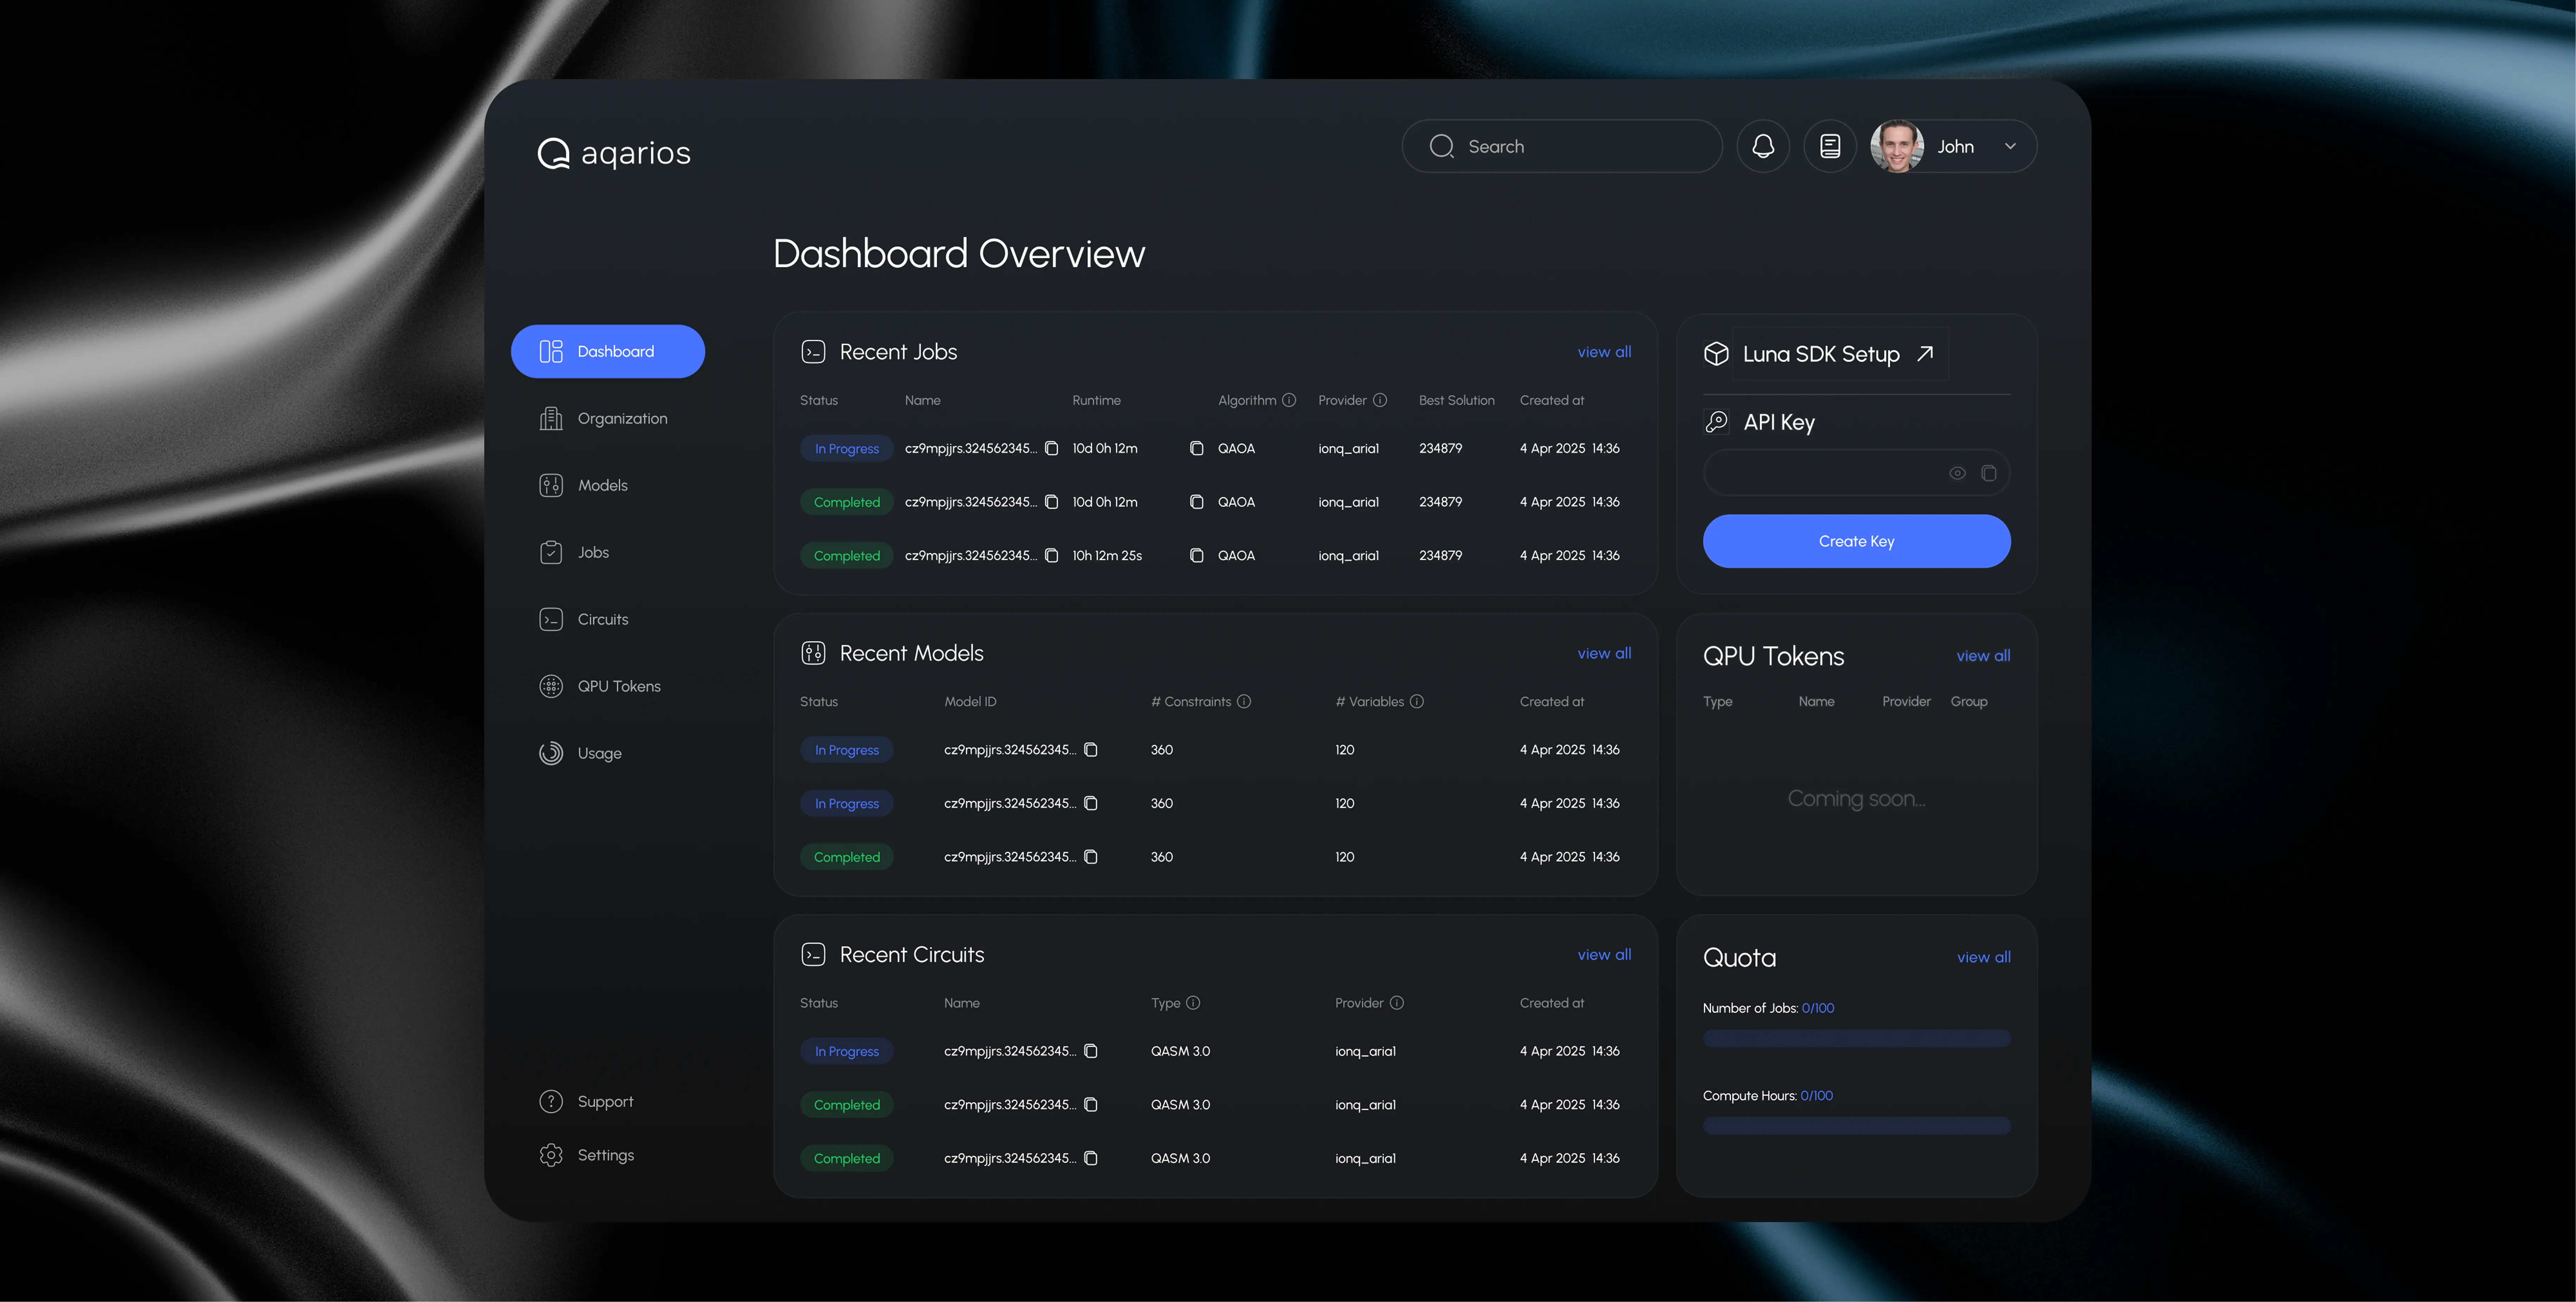Click the Create Key button
This screenshot has width=2576, height=1302.
1856,541
